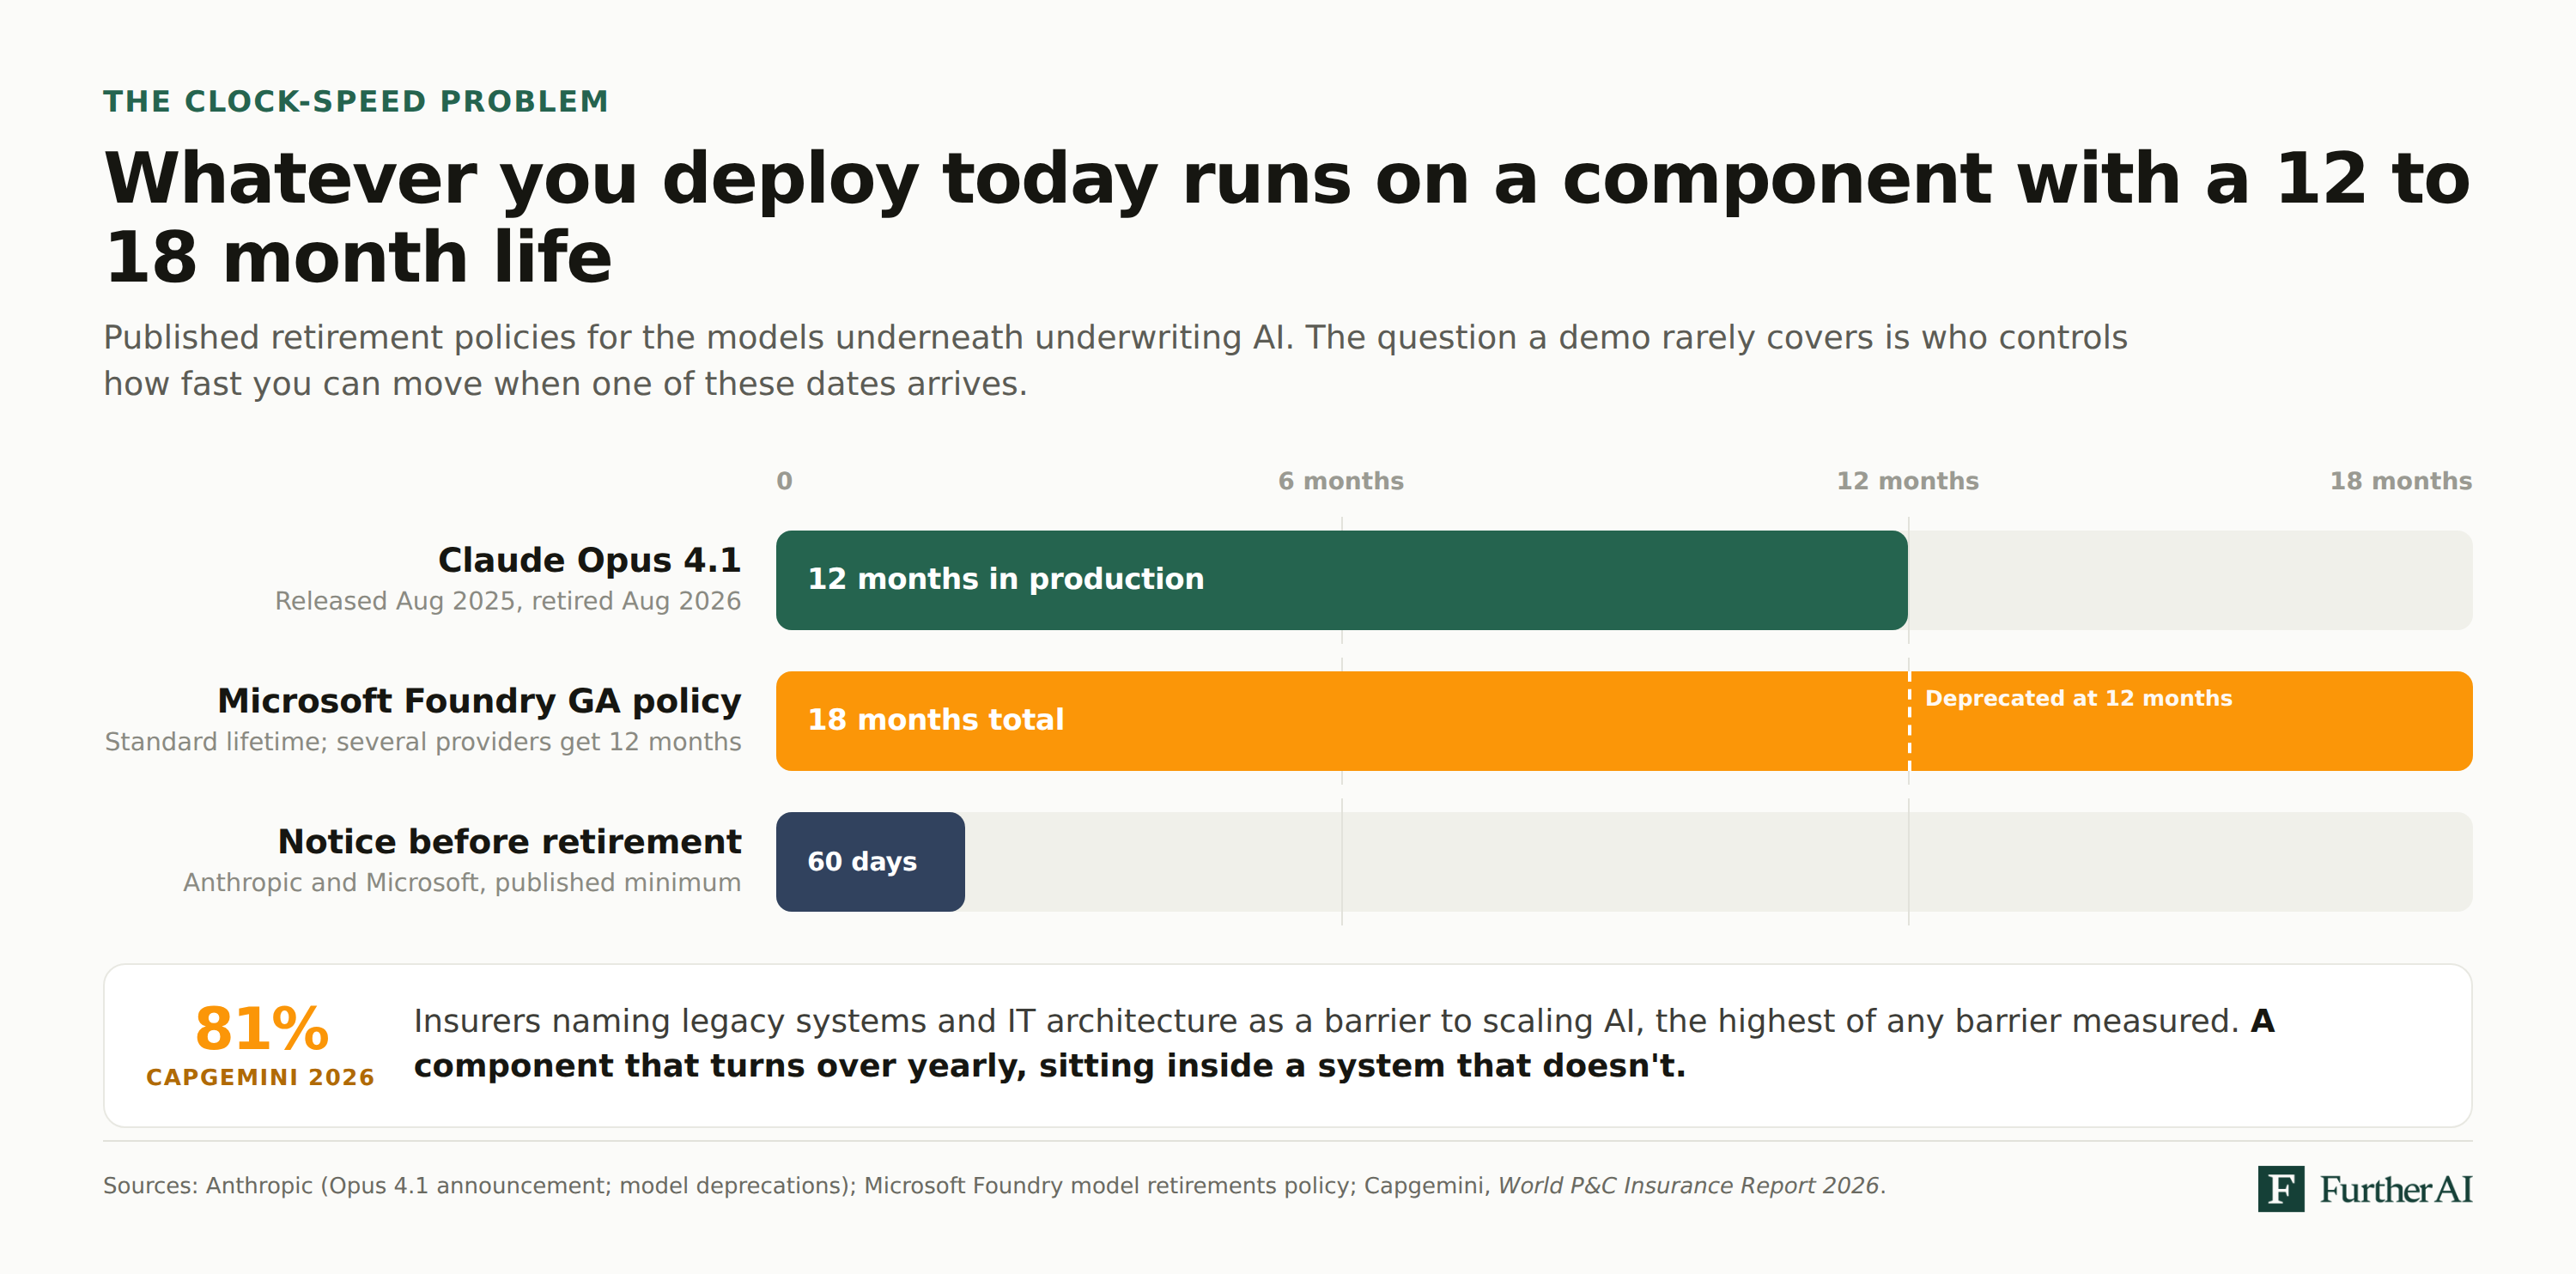The height and width of the screenshot is (1274, 2576).
Task: Click the subtitle starting 'Published retirement policies'
Action: coord(1115,360)
